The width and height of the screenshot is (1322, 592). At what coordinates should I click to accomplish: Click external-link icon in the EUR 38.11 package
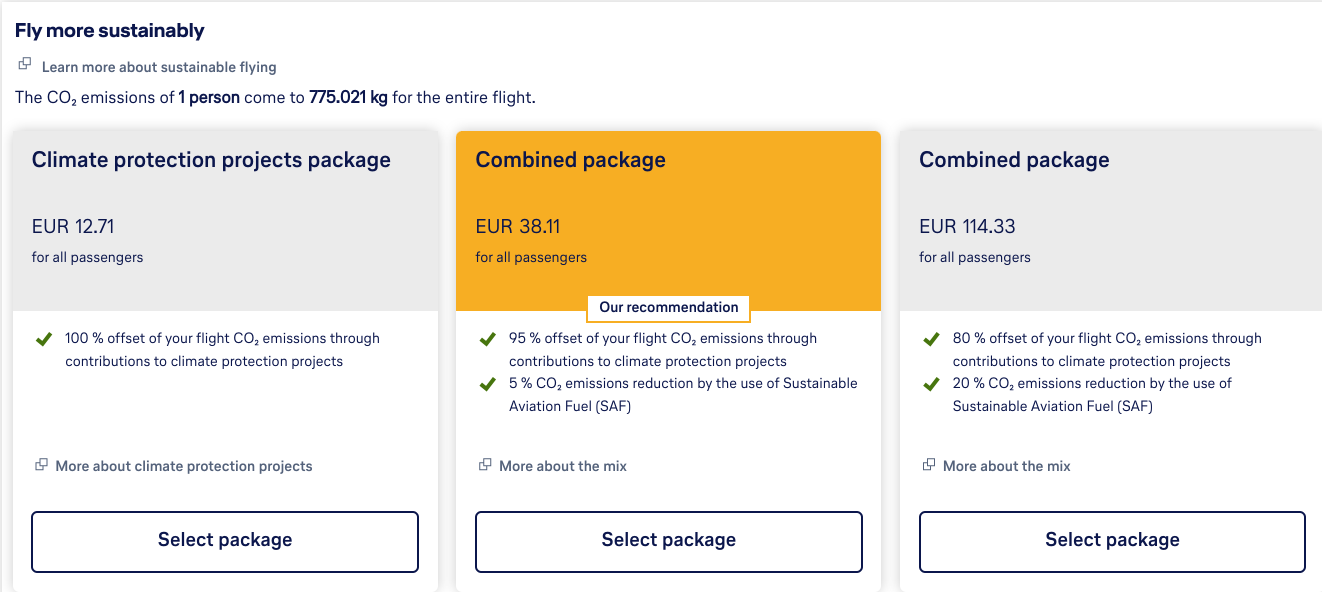tap(485, 465)
